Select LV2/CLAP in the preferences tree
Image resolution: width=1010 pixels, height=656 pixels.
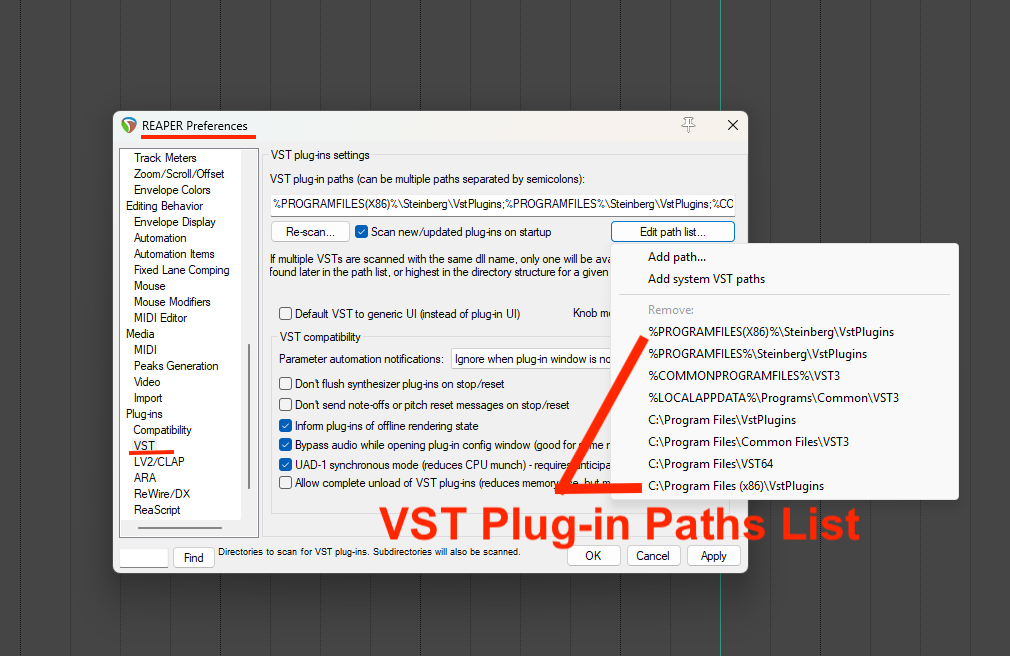coord(159,462)
